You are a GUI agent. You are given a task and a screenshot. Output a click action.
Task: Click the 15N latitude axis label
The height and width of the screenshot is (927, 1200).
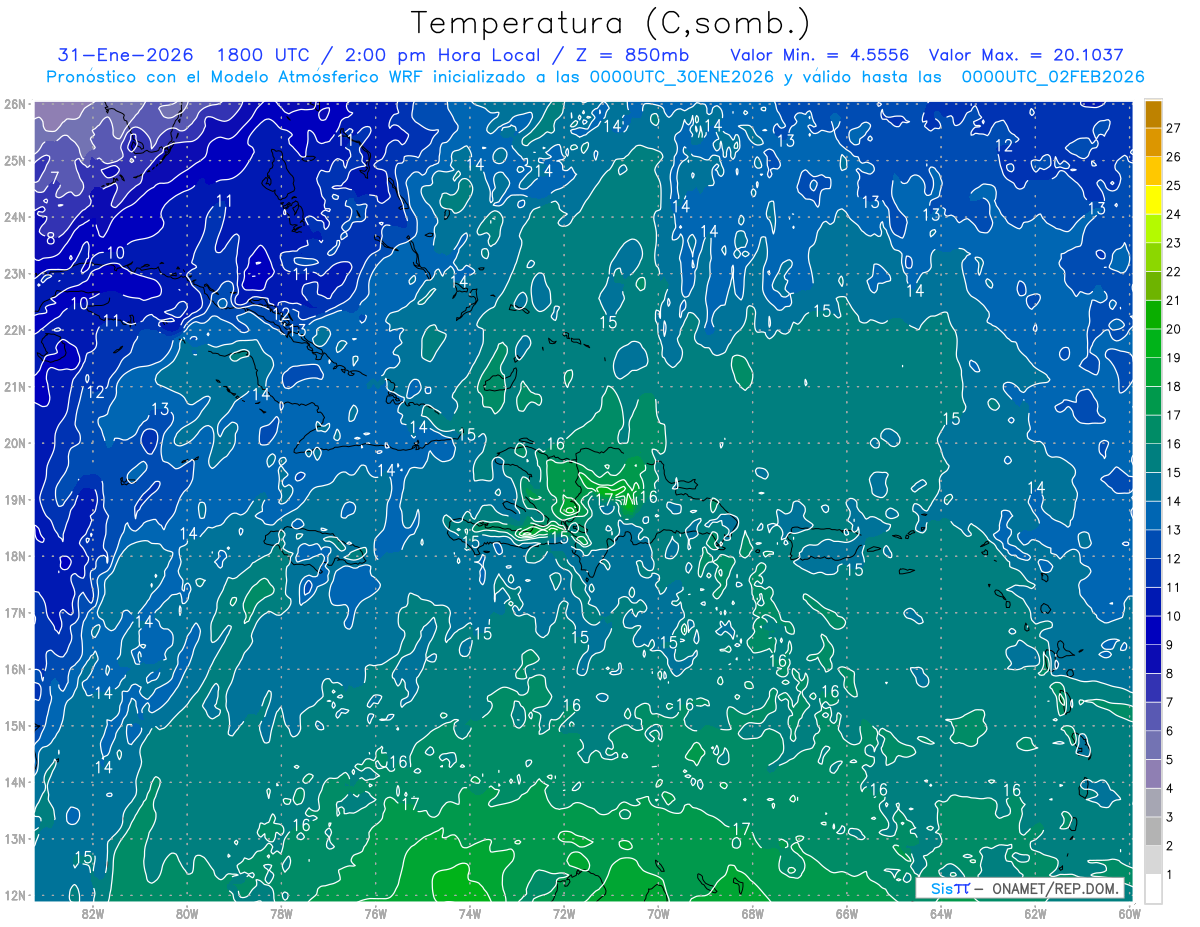pyautogui.click(x=15, y=725)
